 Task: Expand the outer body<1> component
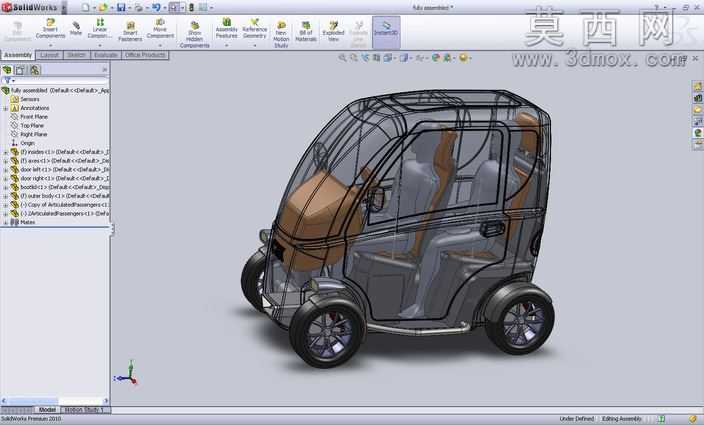(x=5, y=196)
